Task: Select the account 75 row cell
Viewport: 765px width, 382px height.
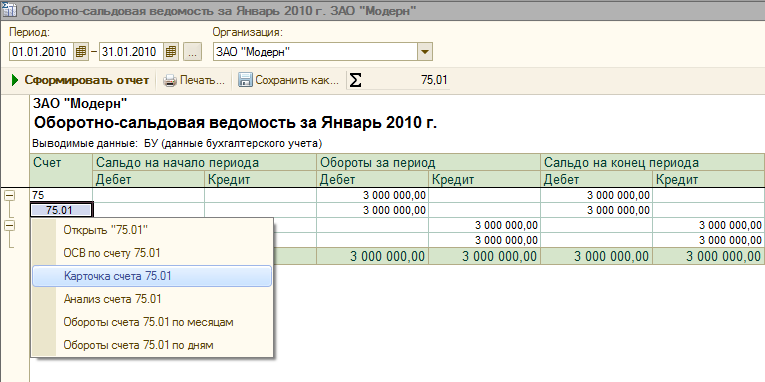Action: tap(61, 196)
